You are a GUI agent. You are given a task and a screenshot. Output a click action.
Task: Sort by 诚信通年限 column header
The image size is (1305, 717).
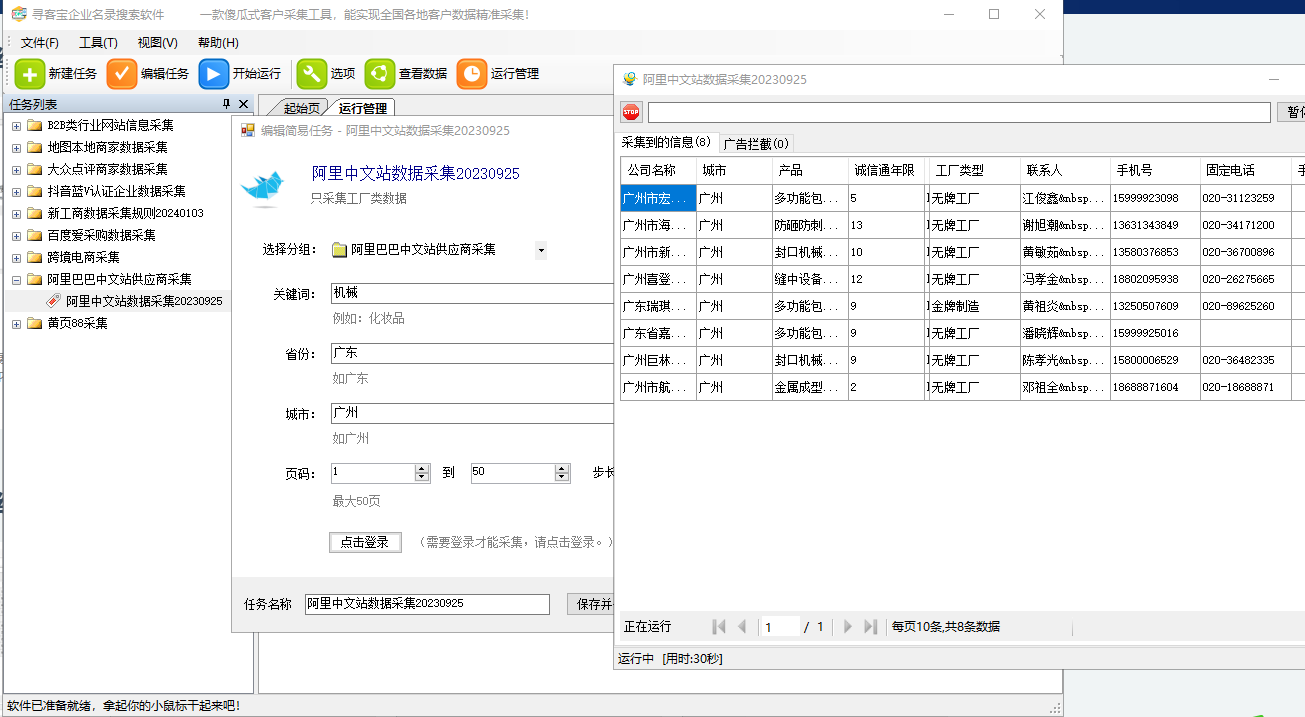[x=887, y=170]
